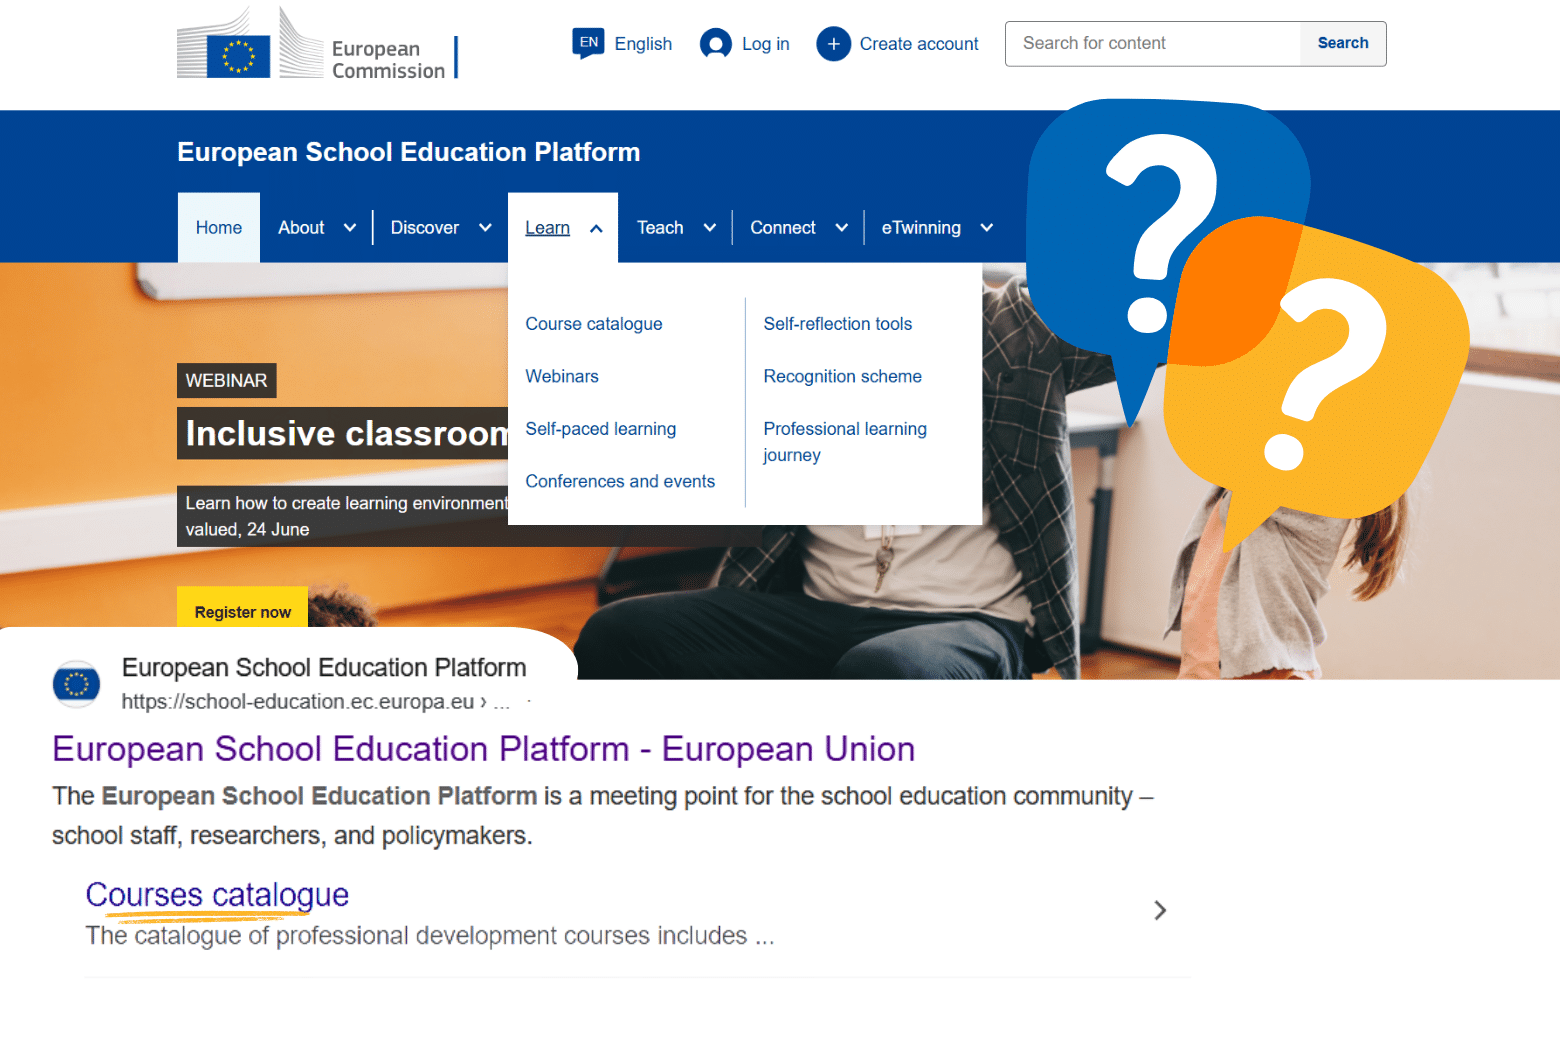Viewport: 1560px width, 1040px height.
Task: Open the About menu item
Action: click(x=301, y=228)
